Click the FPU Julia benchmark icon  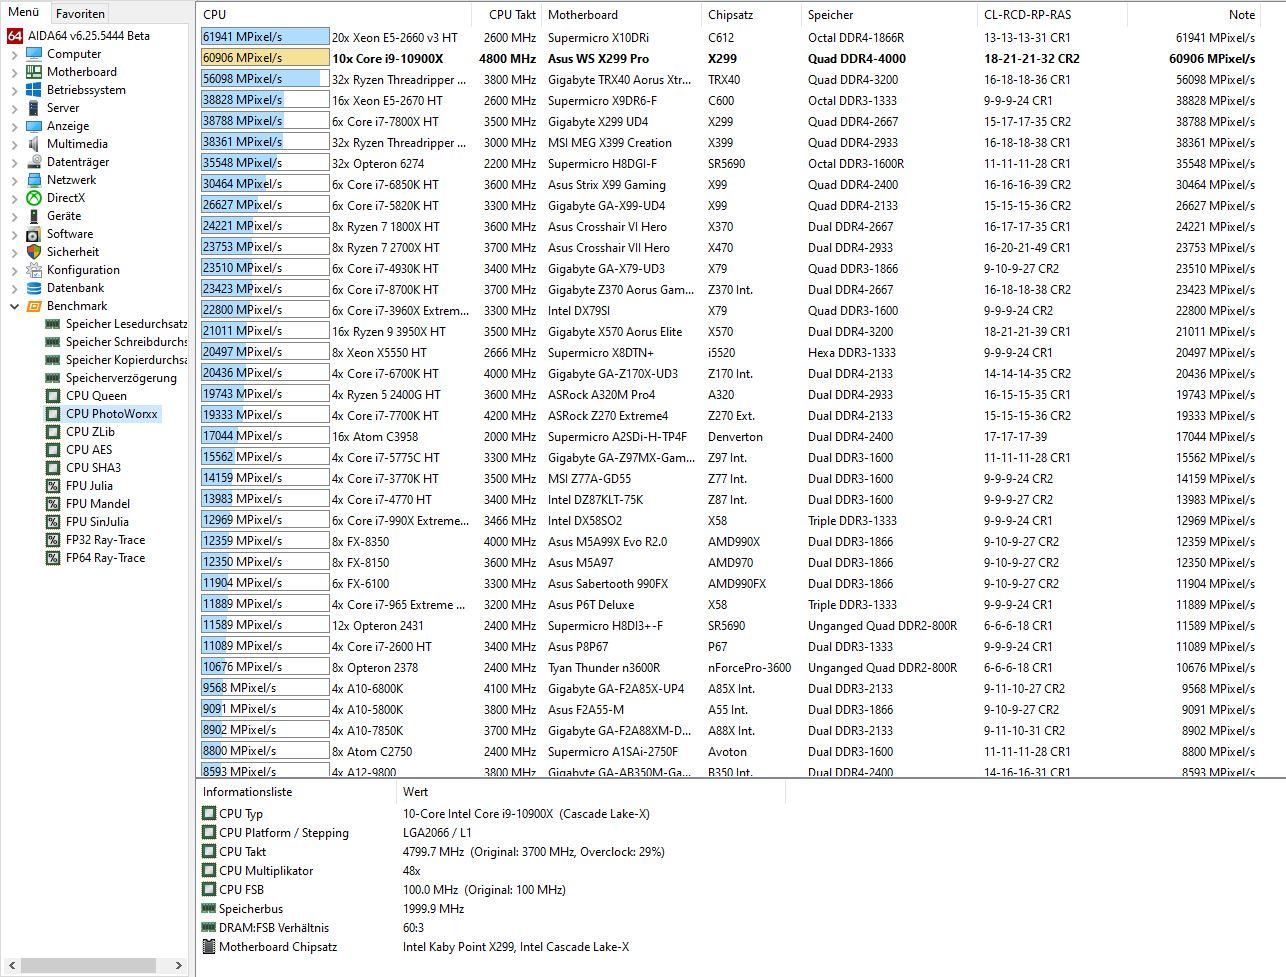pyautogui.click(x=53, y=486)
